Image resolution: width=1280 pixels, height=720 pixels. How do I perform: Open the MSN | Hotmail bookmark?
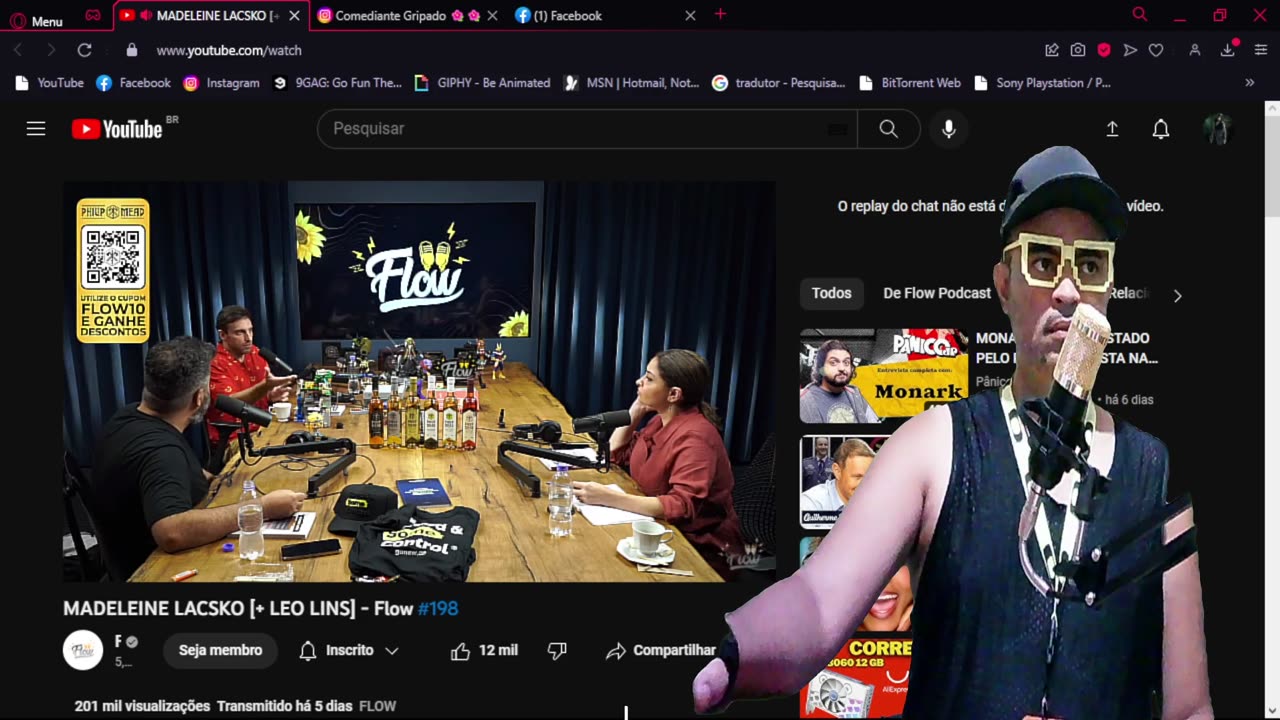tap(631, 83)
